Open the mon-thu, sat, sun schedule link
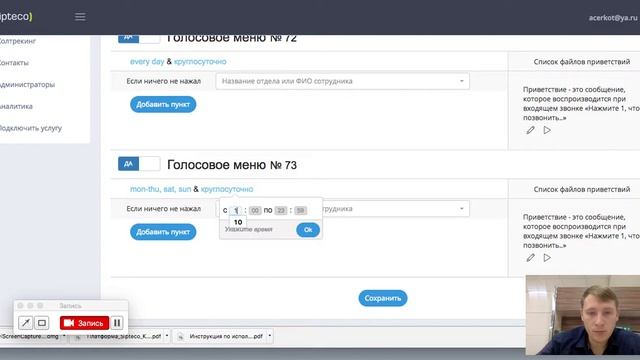The width and height of the screenshot is (640, 360). tap(160, 189)
